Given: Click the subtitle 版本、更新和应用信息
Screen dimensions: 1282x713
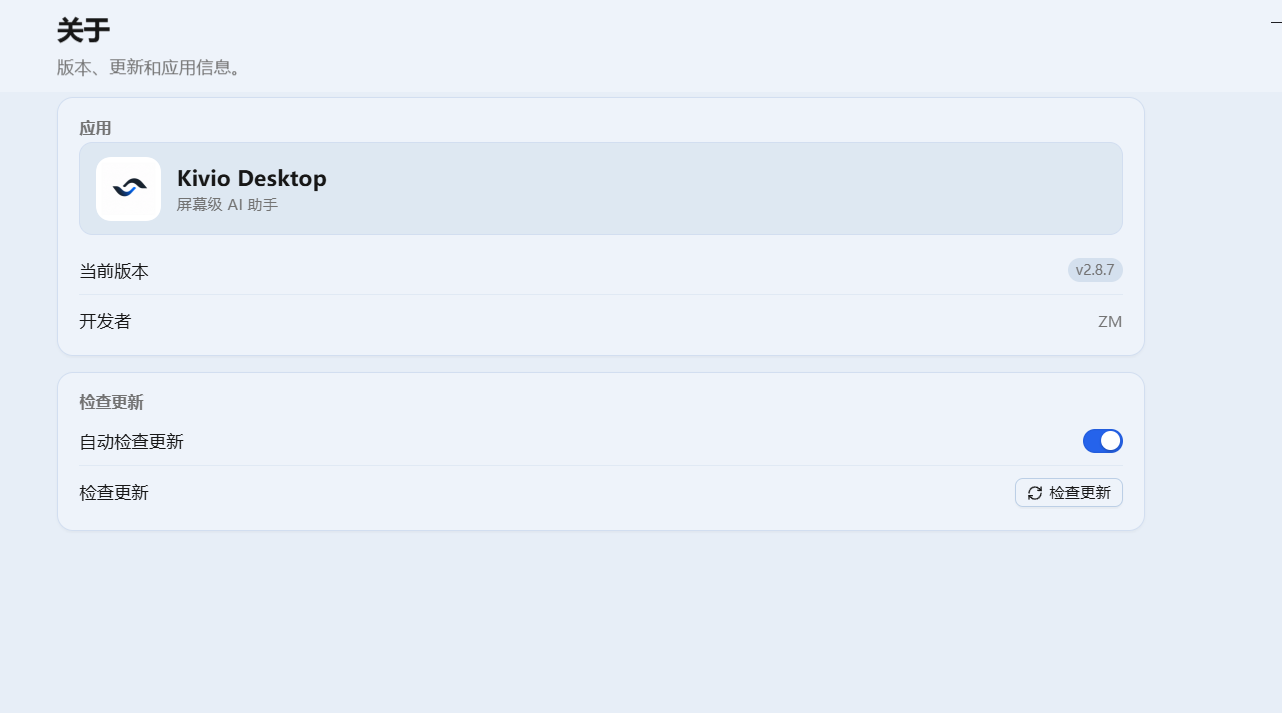Looking at the screenshot, I should coord(149,68).
